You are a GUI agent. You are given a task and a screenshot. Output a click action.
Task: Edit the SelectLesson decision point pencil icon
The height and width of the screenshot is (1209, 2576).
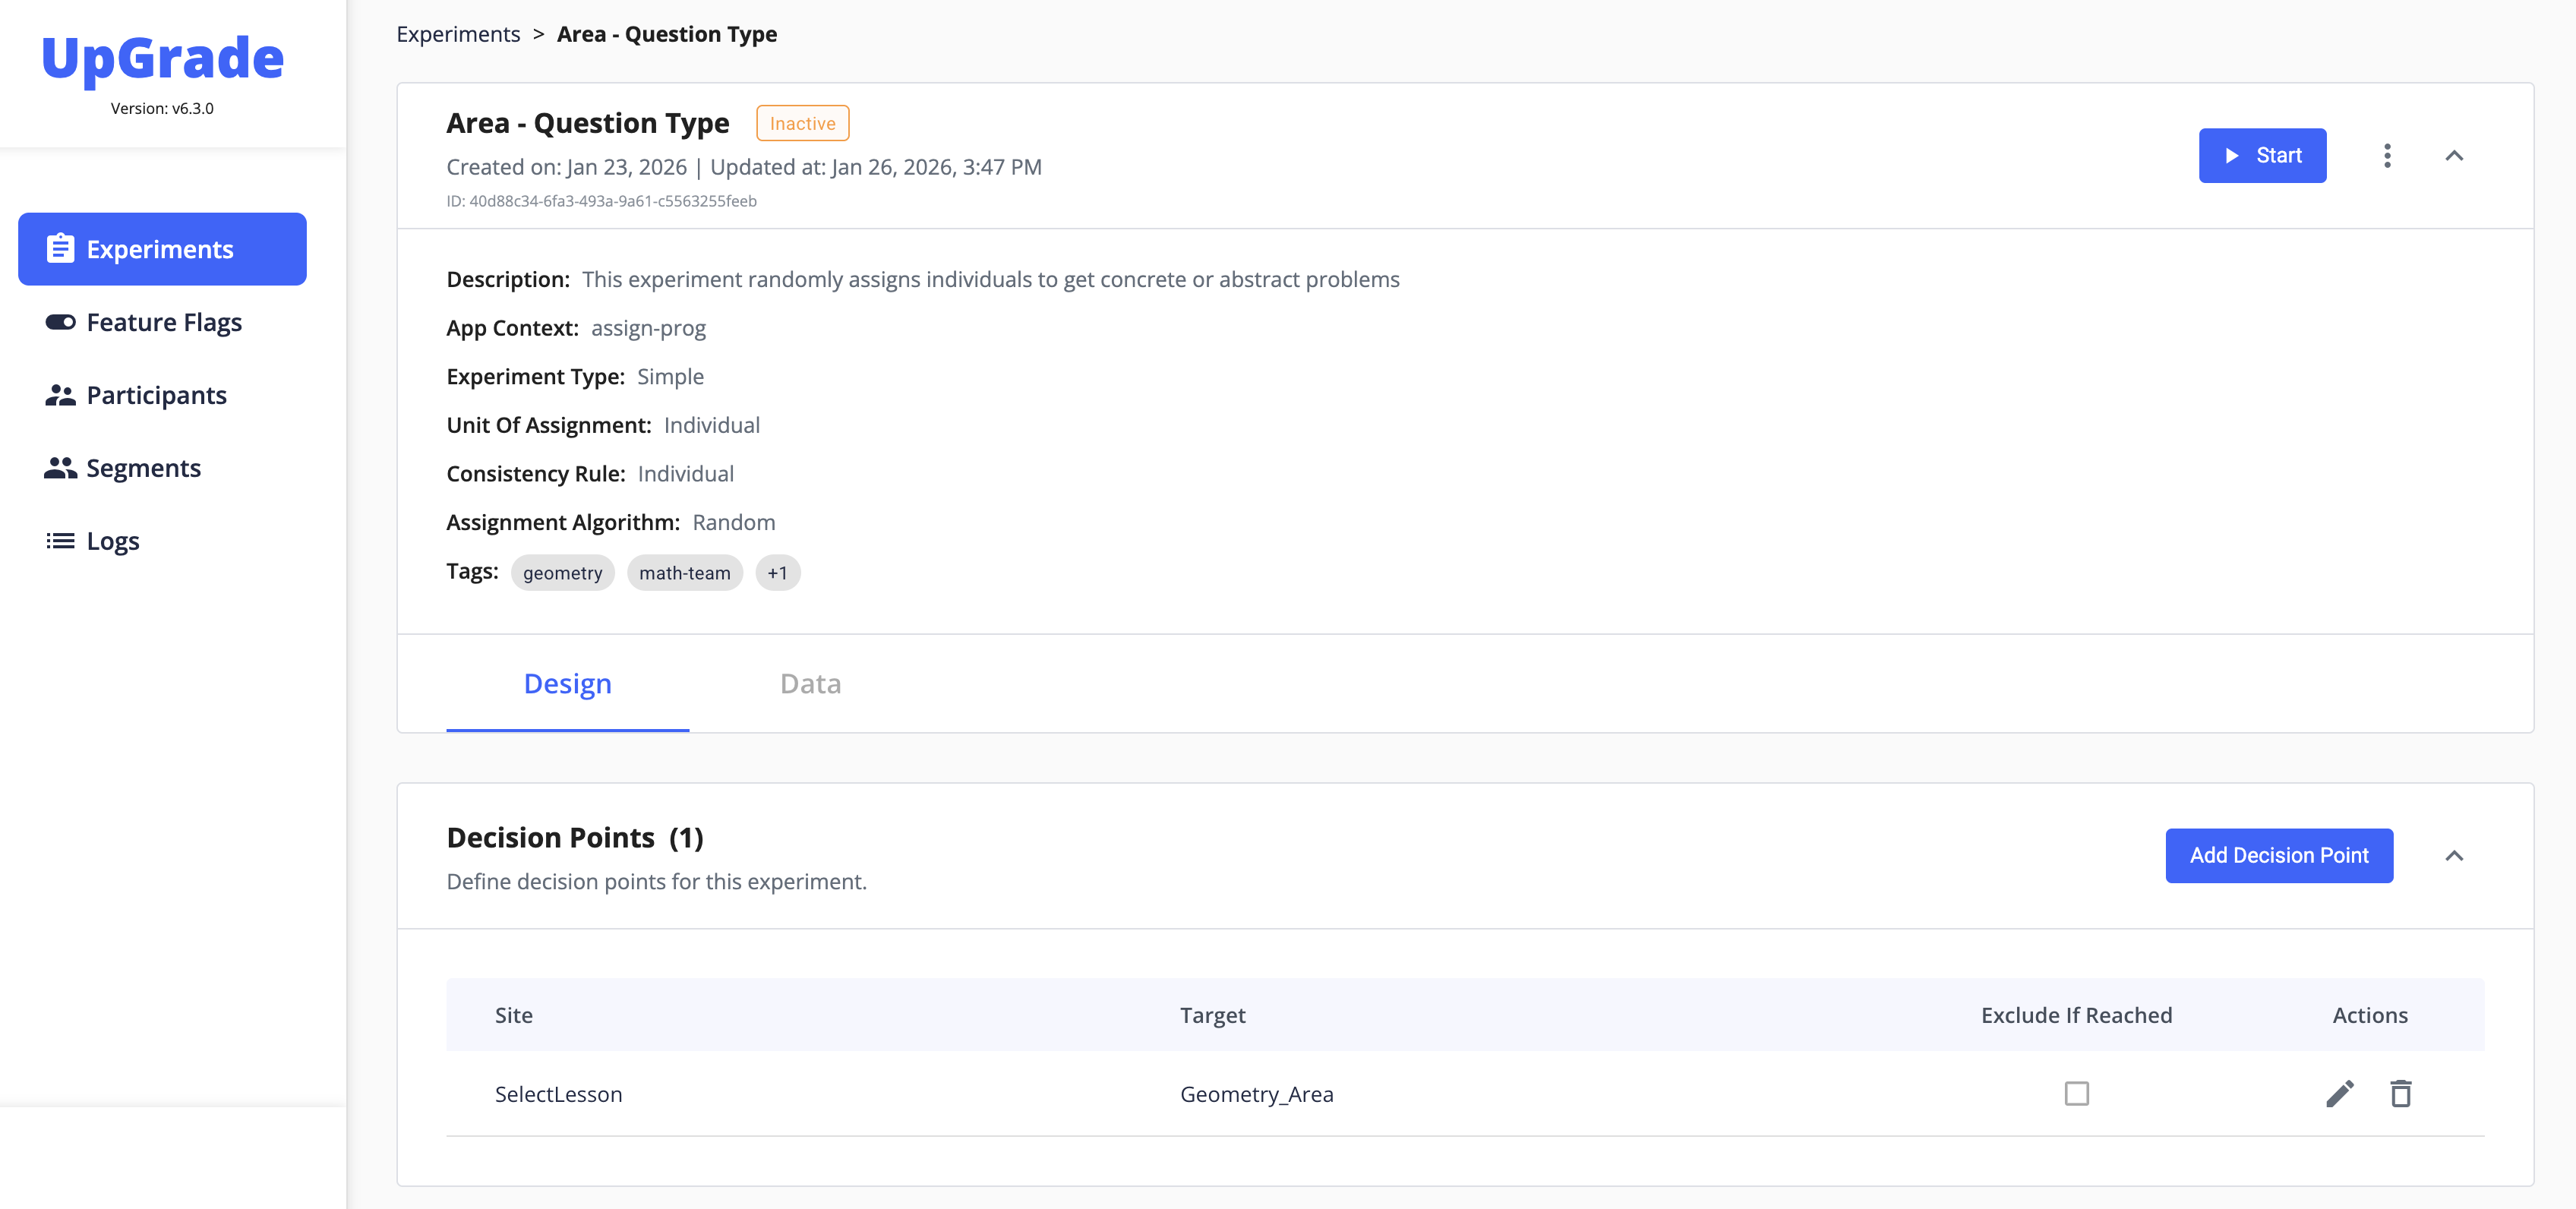[x=2339, y=1094]
